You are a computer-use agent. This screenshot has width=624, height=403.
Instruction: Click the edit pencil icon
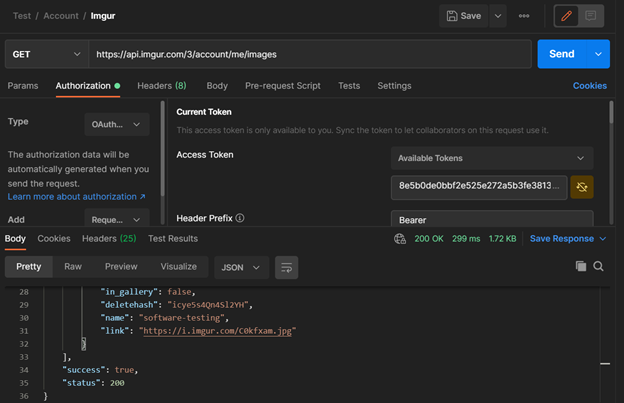click(x=566, y=16)
